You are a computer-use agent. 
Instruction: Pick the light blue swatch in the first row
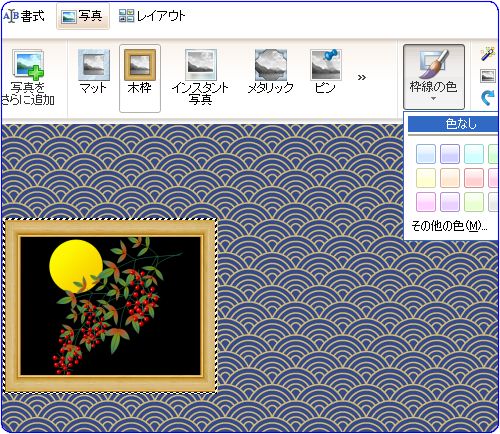click(426, 154)
